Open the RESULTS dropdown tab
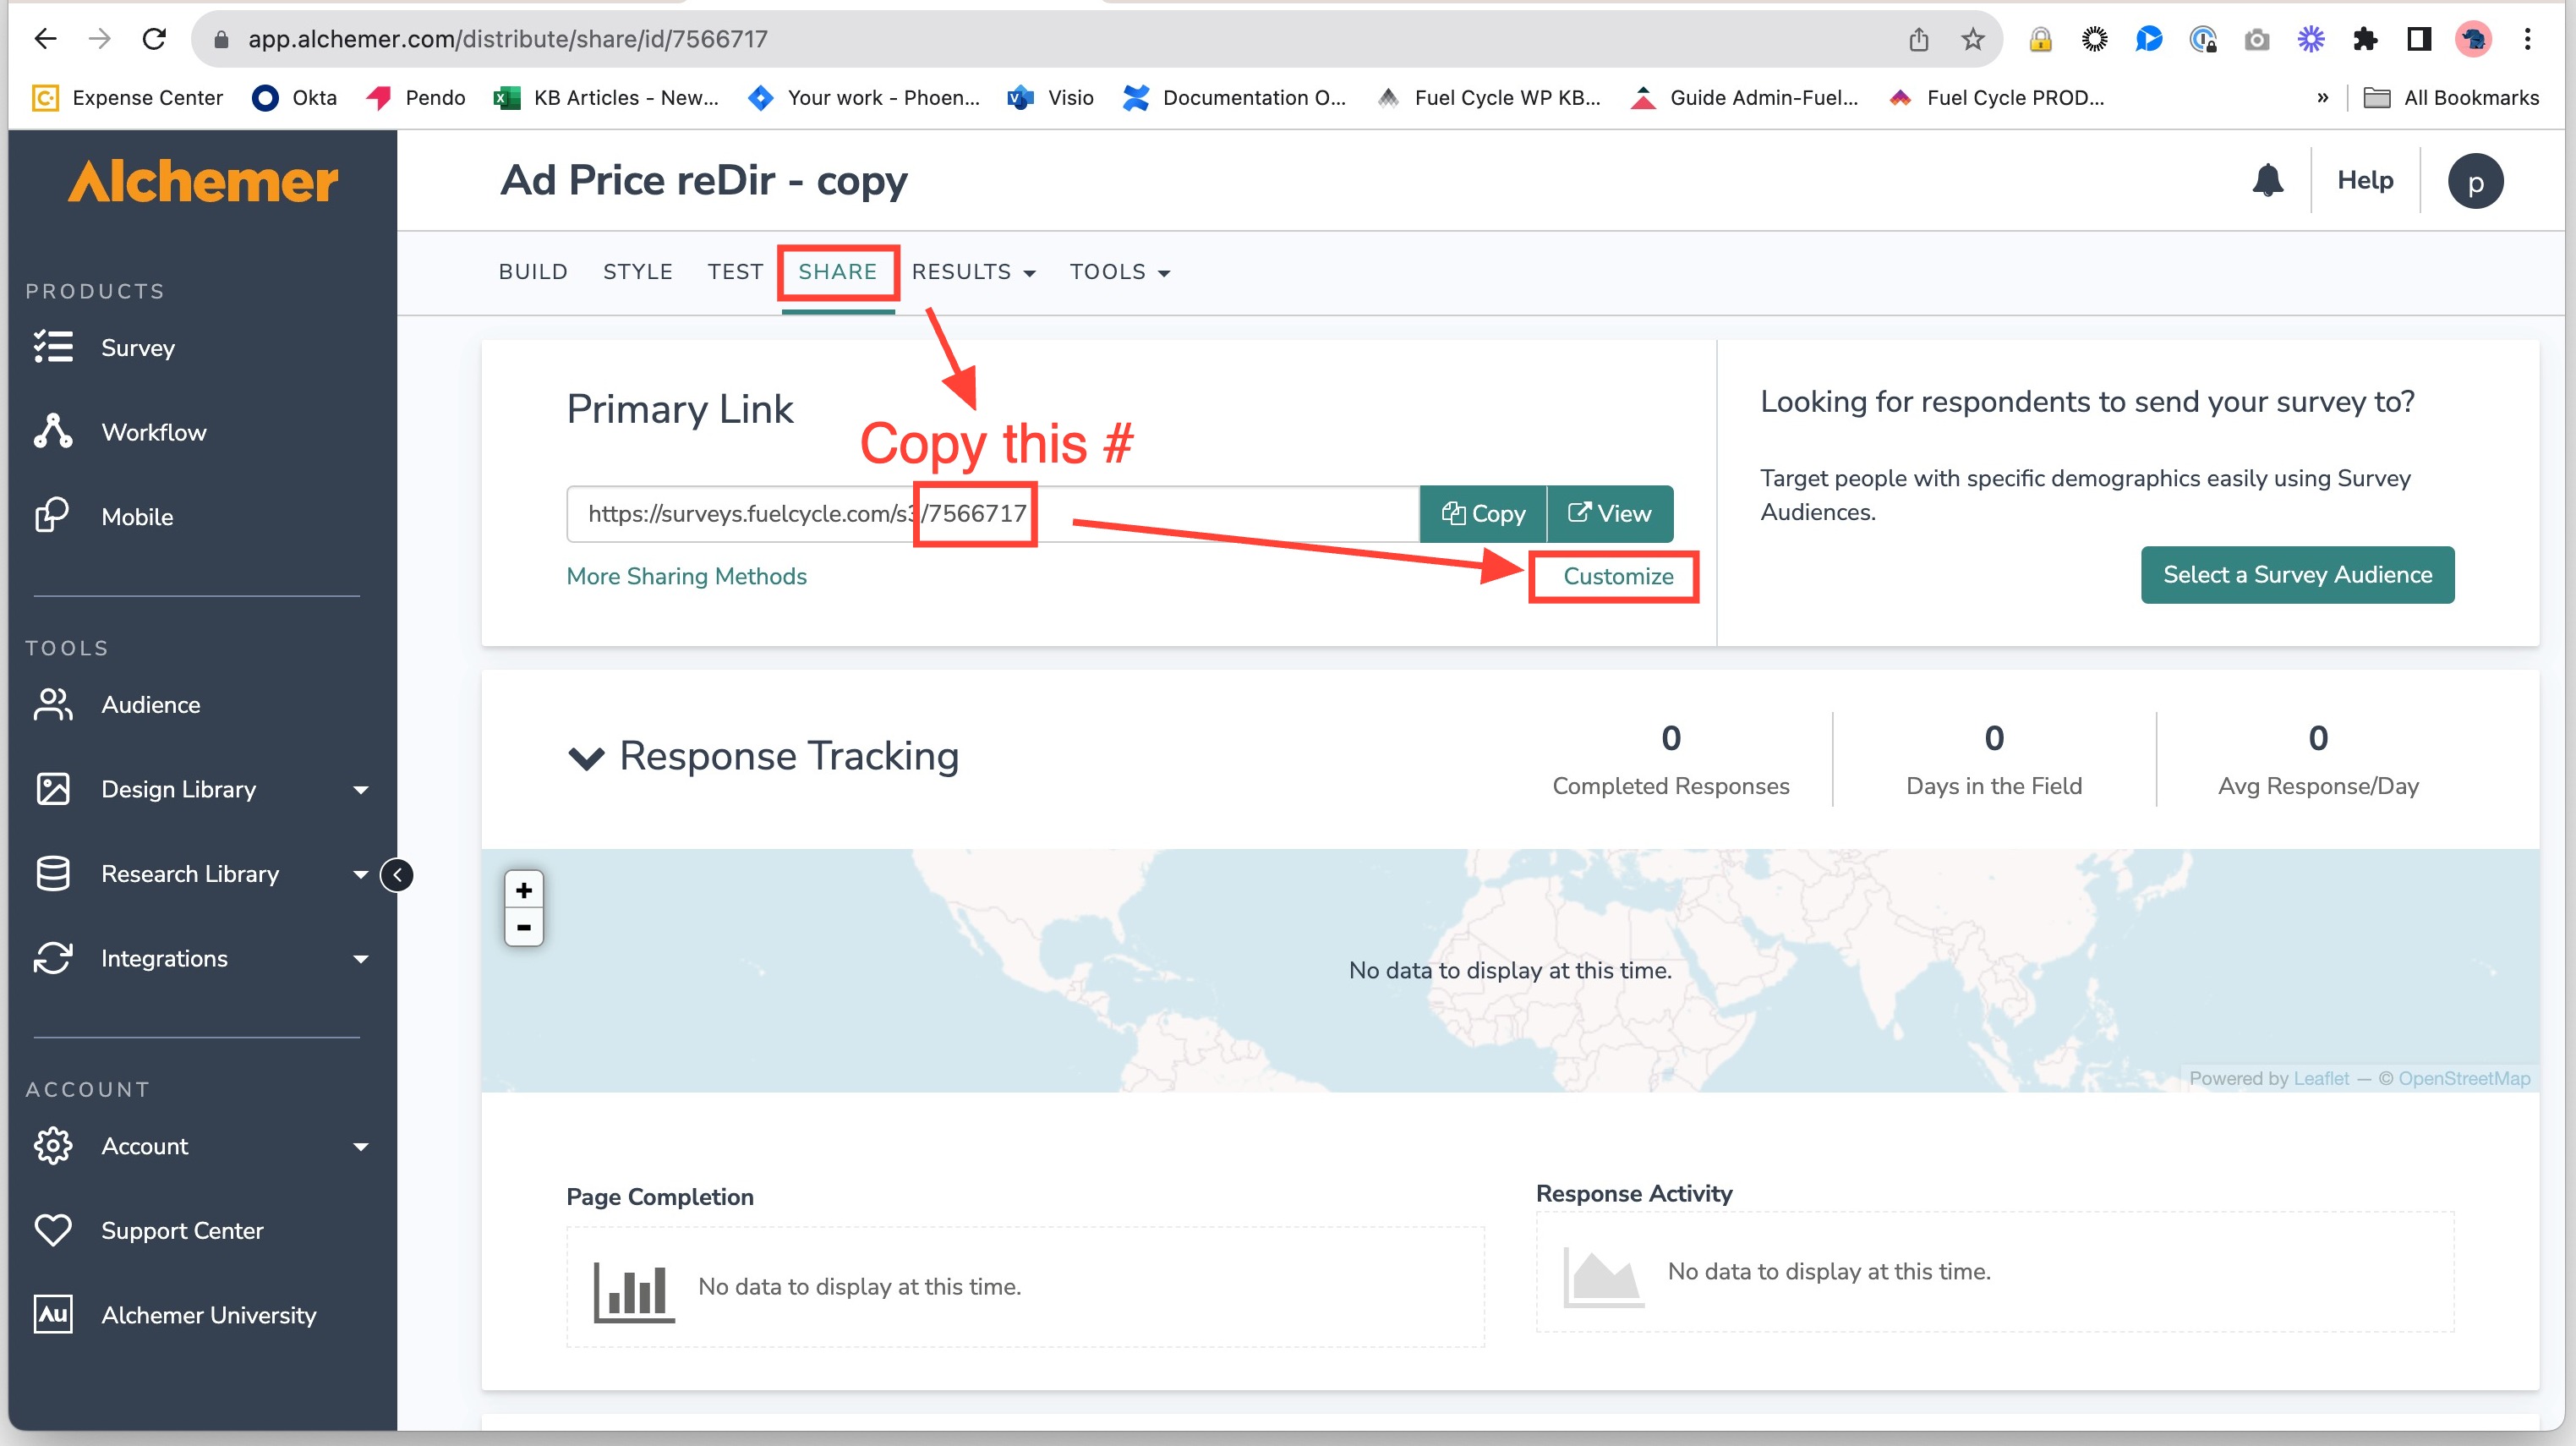The image size is (2576, 1446). (x=972, y=272)
